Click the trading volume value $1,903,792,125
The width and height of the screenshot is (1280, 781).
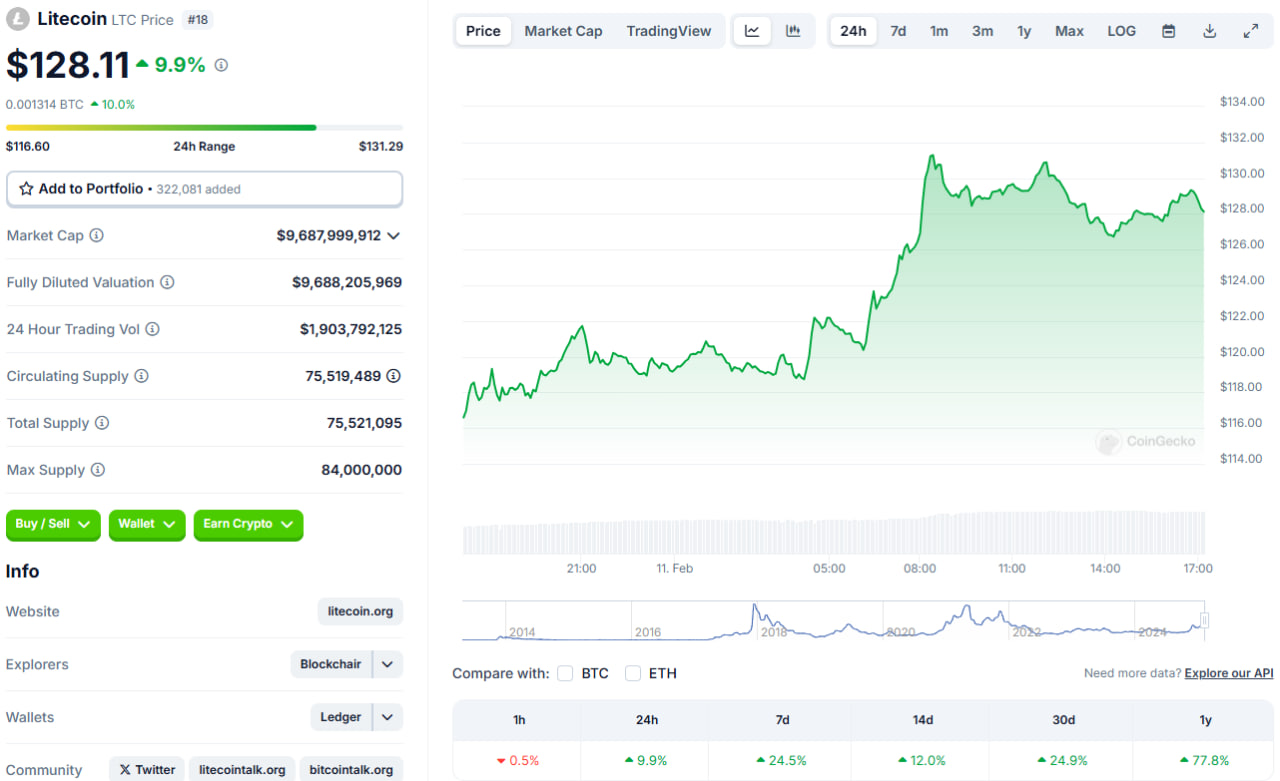point(351,329)
